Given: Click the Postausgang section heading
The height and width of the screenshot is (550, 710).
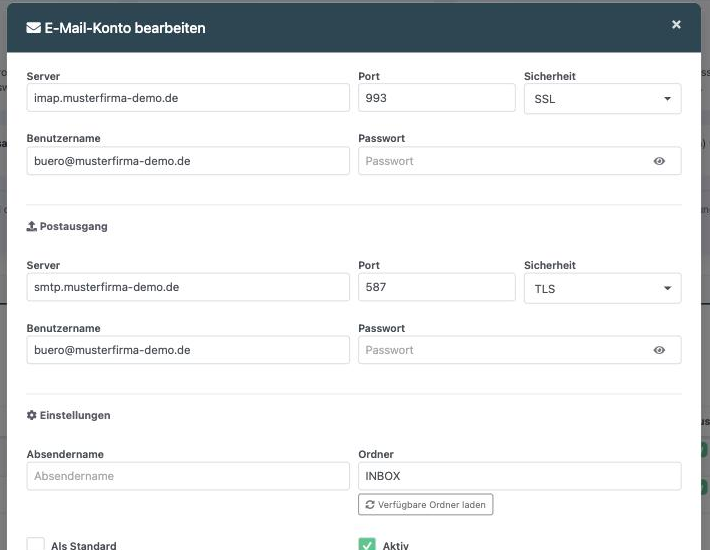Looking at the screenshot, I should point(73,226).
